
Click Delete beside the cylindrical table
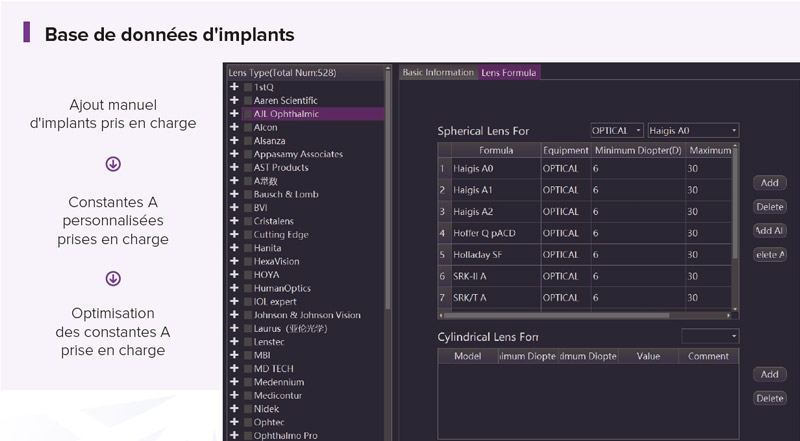[x=769, y=398]
